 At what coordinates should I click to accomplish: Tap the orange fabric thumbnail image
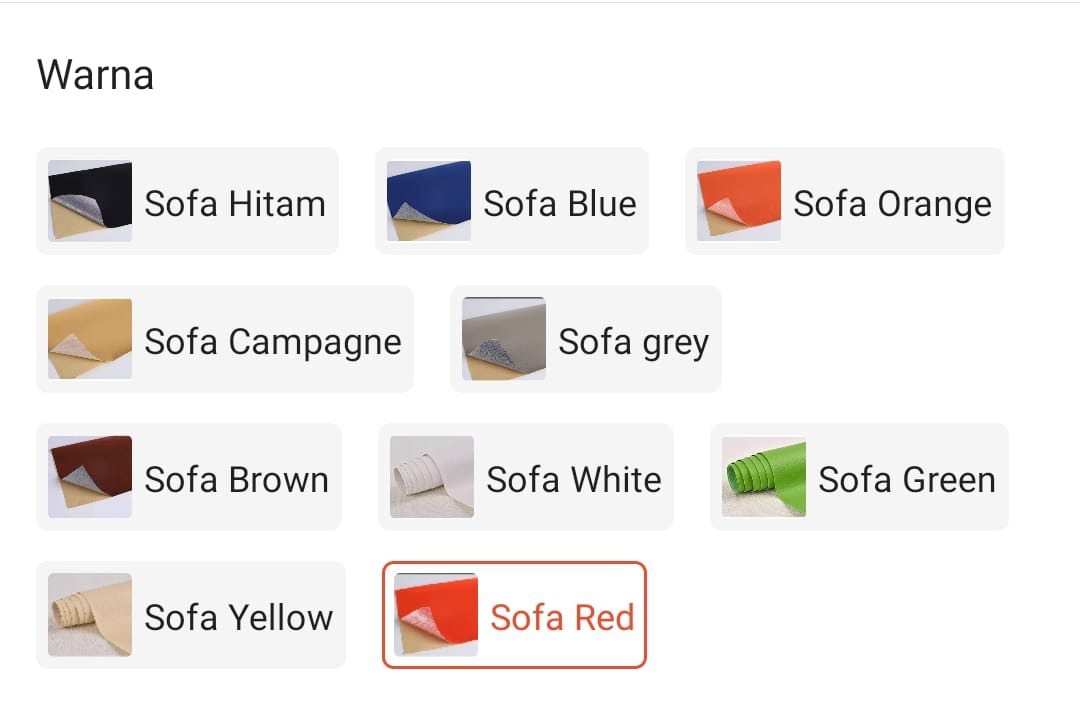coord(739,201)
